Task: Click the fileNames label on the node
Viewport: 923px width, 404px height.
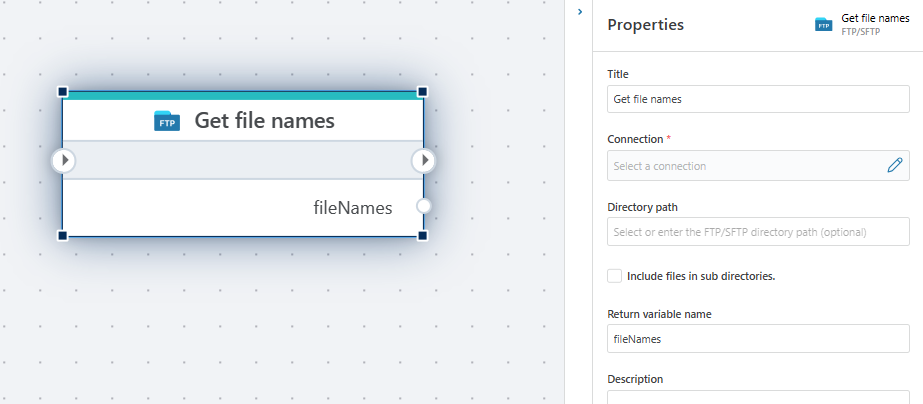Action: 353,207
